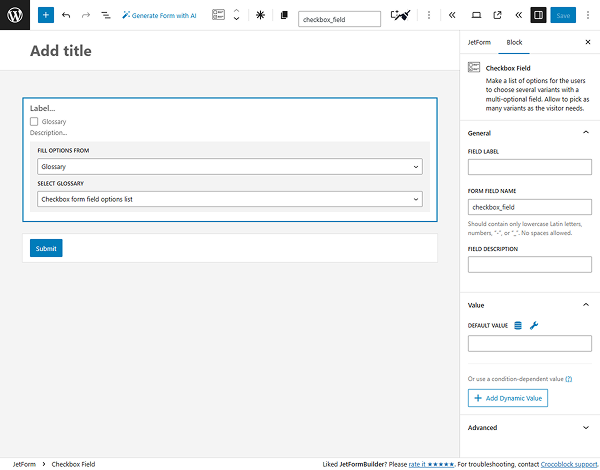Click the copy stacked-pages toolbar icon
The width and height of the screenshot is (600, 470).
(284, 15)
